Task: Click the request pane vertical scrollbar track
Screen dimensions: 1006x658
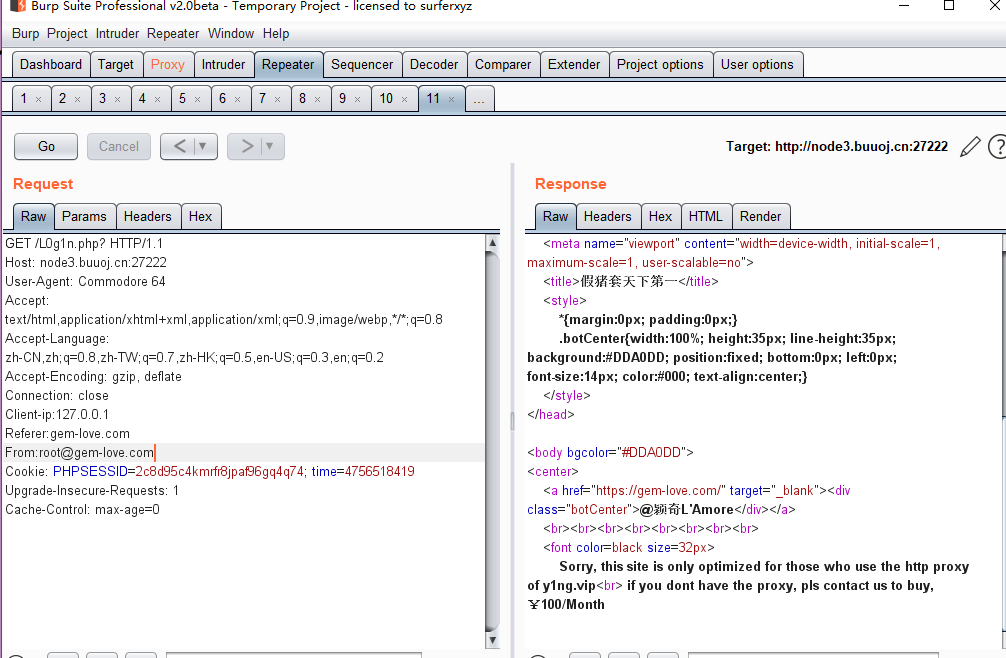Action: pos(492,440)
